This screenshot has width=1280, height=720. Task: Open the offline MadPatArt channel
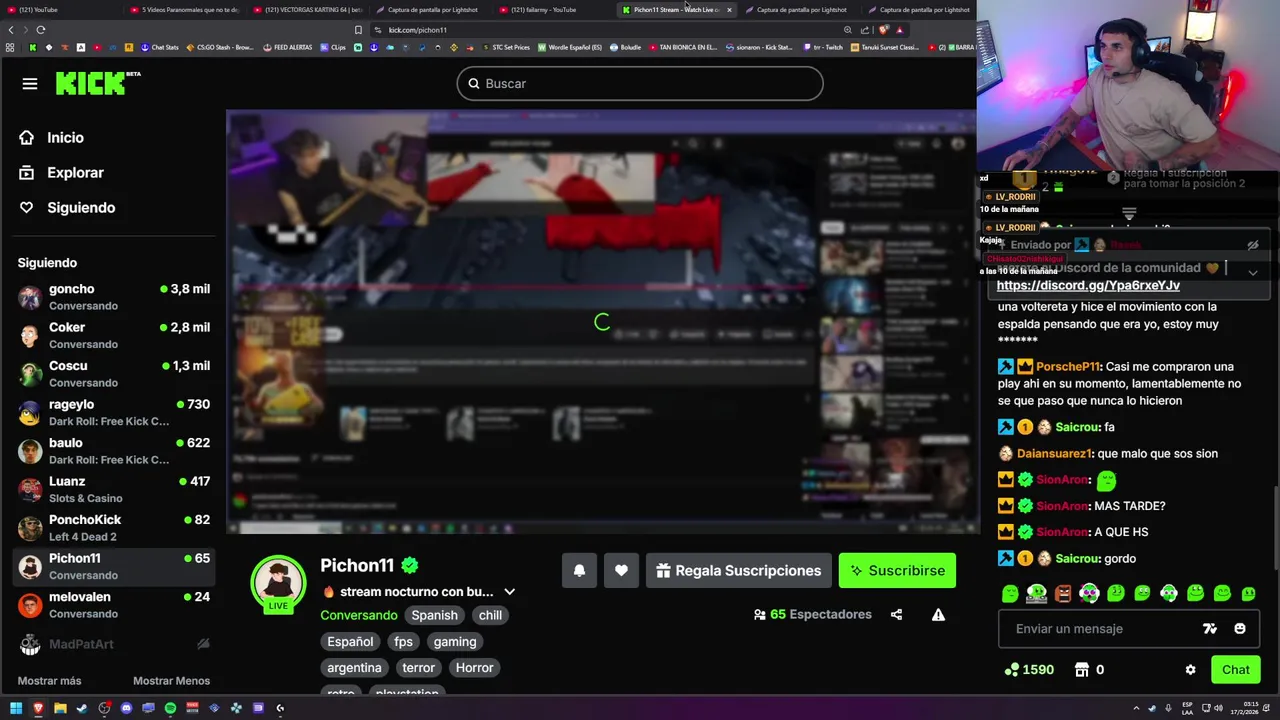pos(115,644)
